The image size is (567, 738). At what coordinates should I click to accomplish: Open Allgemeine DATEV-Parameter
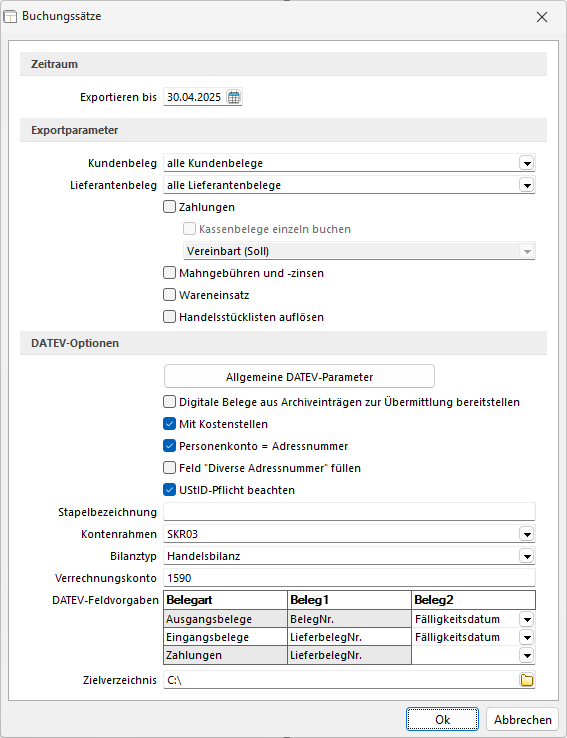[x=299, y=377]
